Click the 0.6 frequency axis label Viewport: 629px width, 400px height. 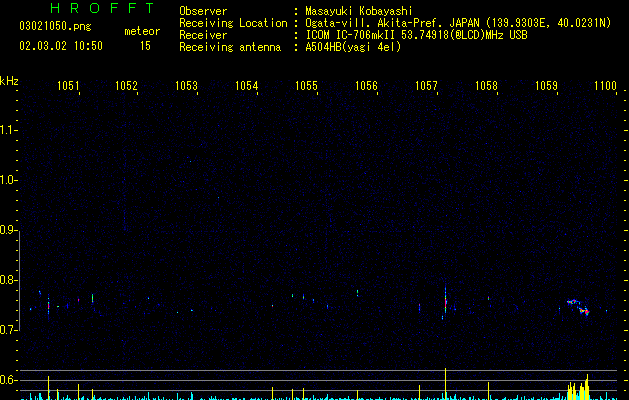[8, 380]
